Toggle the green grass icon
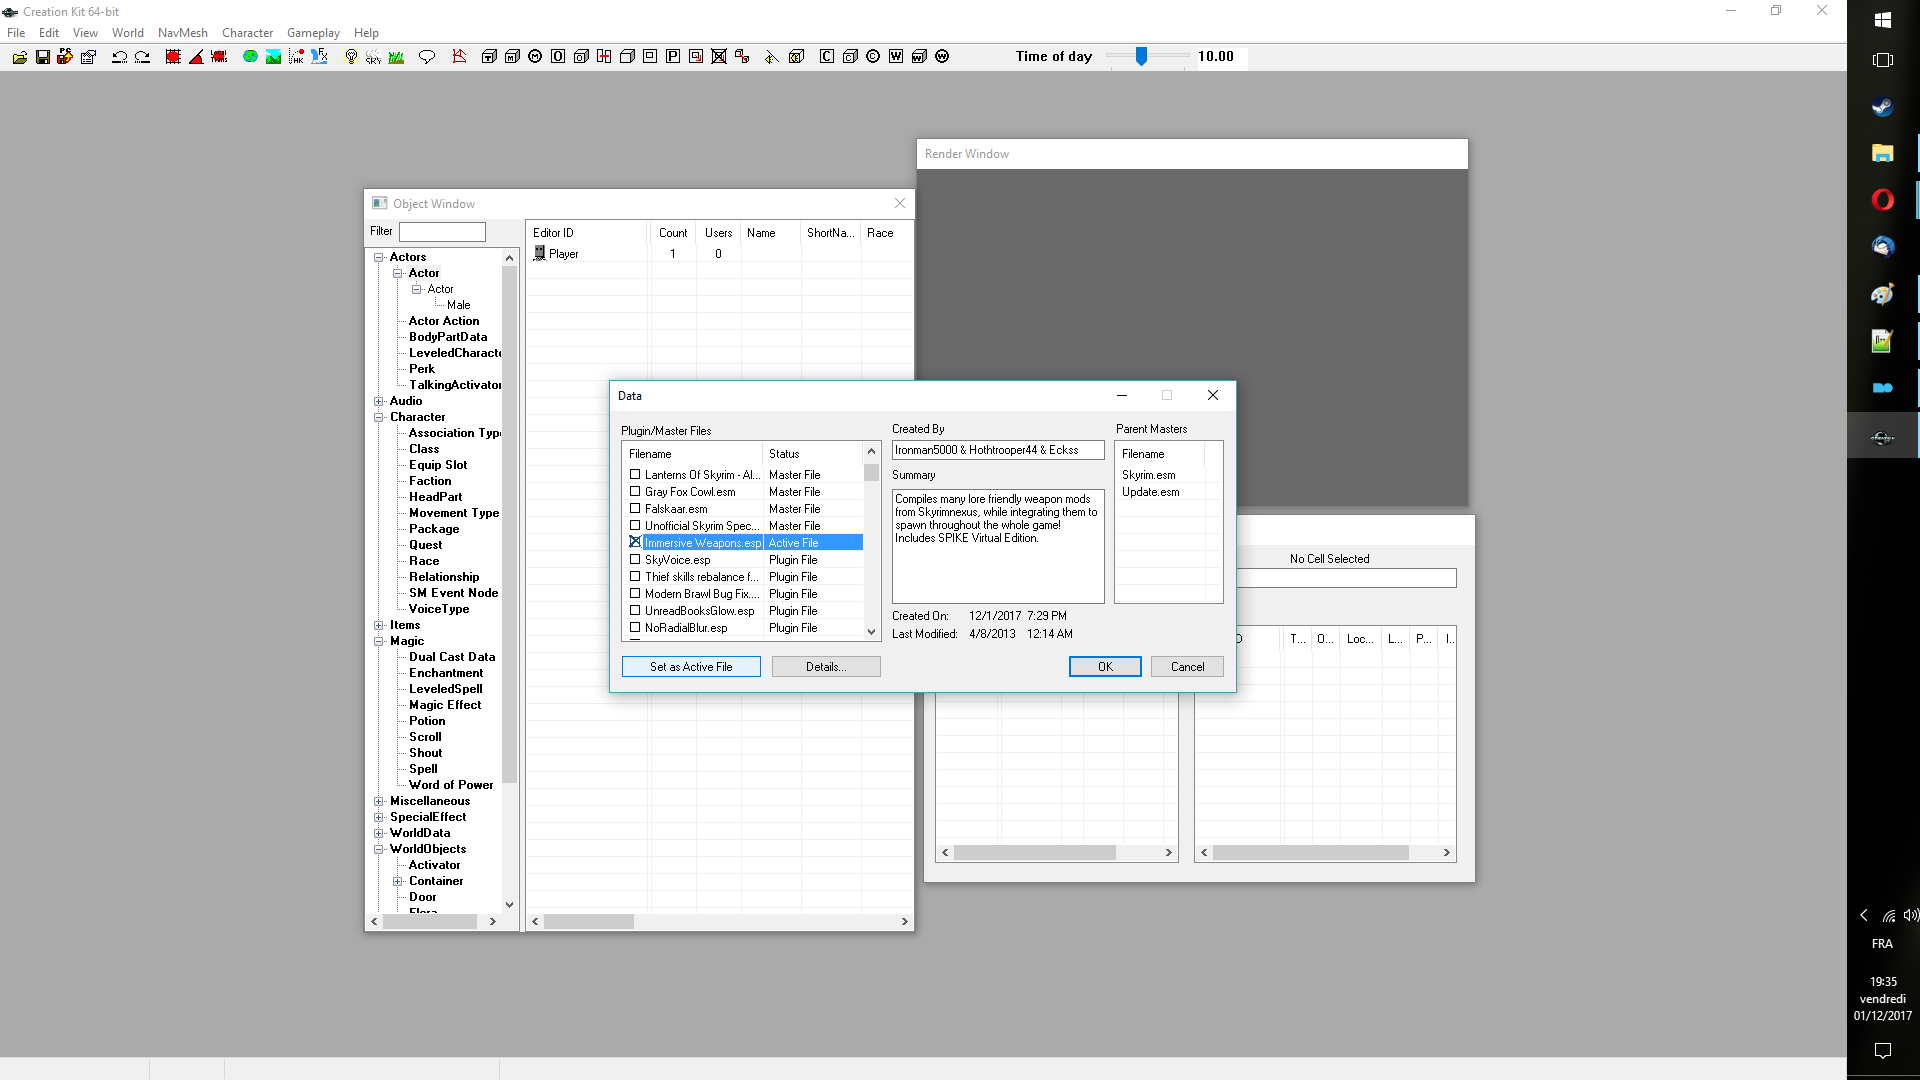 coord(396,57)
